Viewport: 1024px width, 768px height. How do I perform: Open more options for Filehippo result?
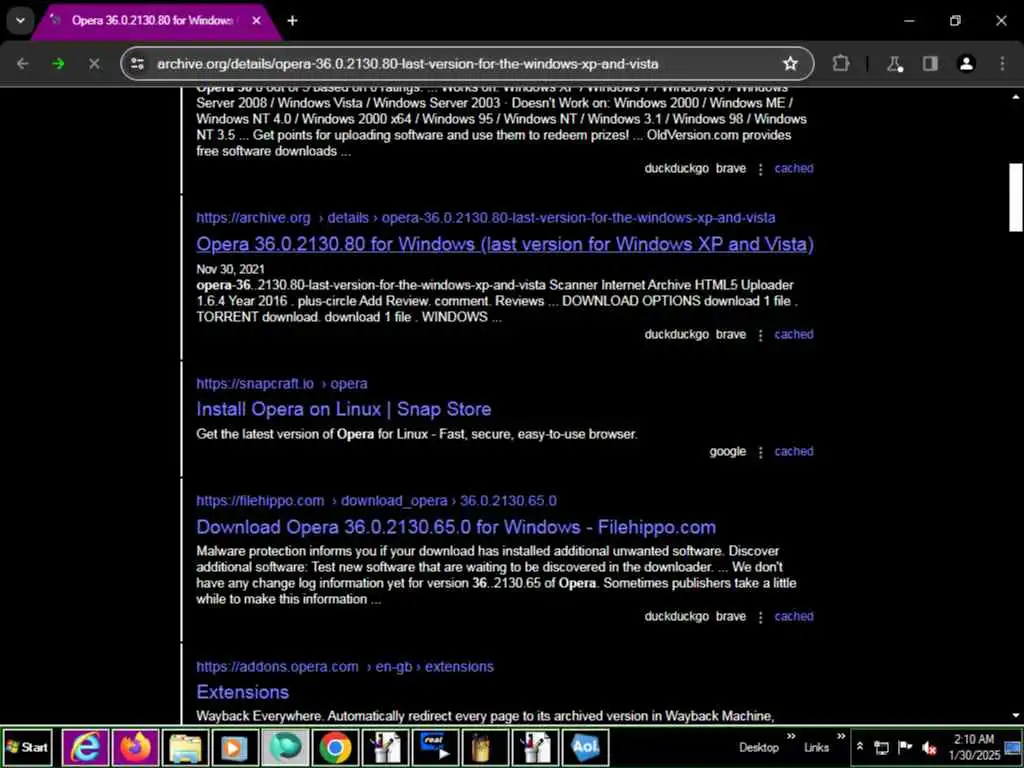tap(760, 617)
